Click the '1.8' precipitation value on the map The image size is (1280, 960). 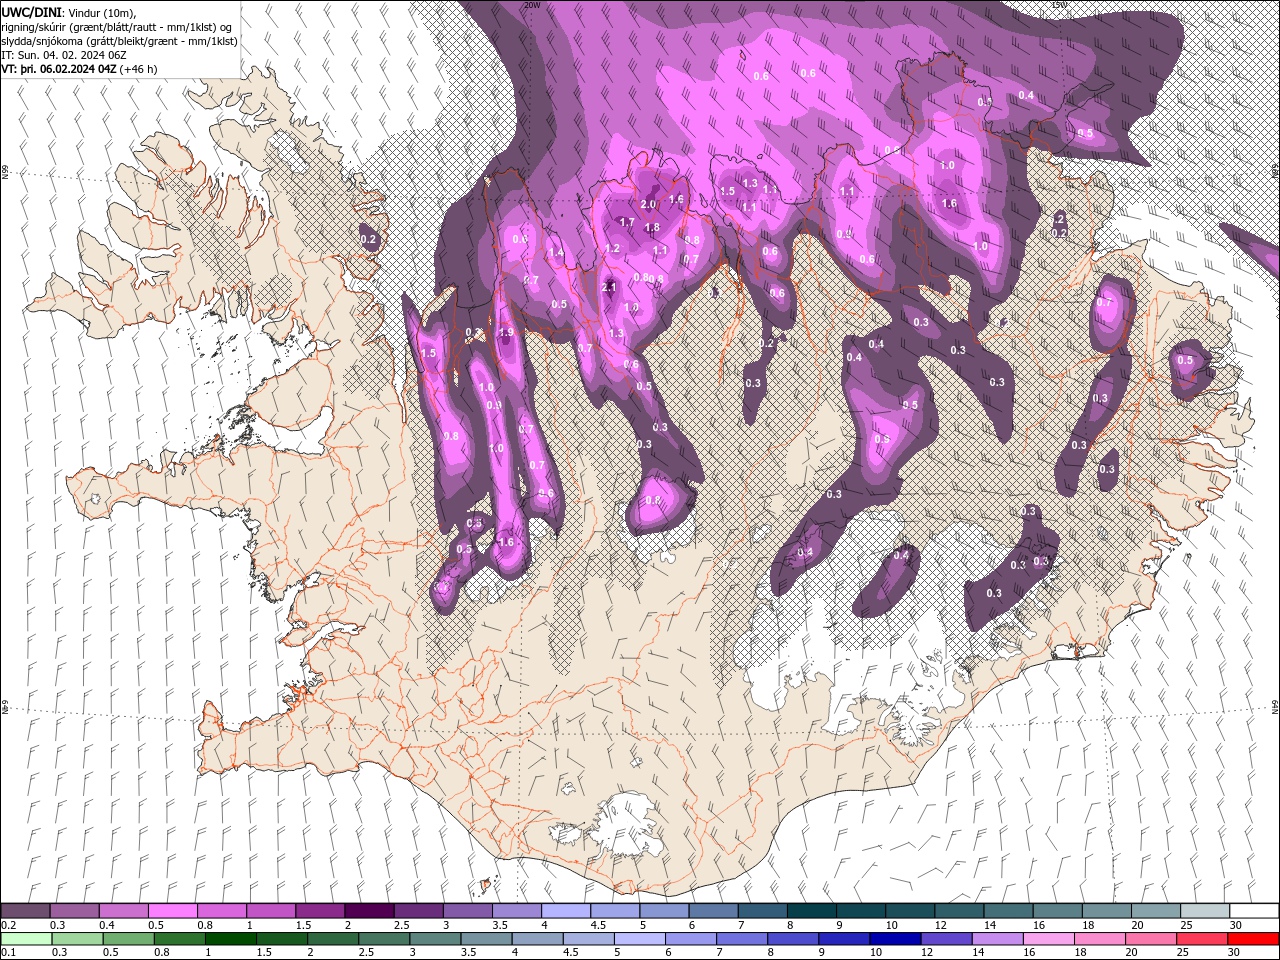[651, 227]
